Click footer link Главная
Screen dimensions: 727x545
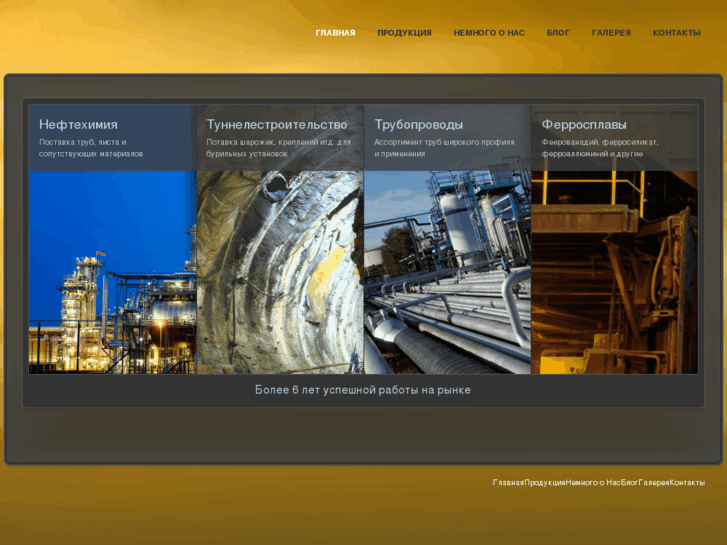[x=508, y=483]
